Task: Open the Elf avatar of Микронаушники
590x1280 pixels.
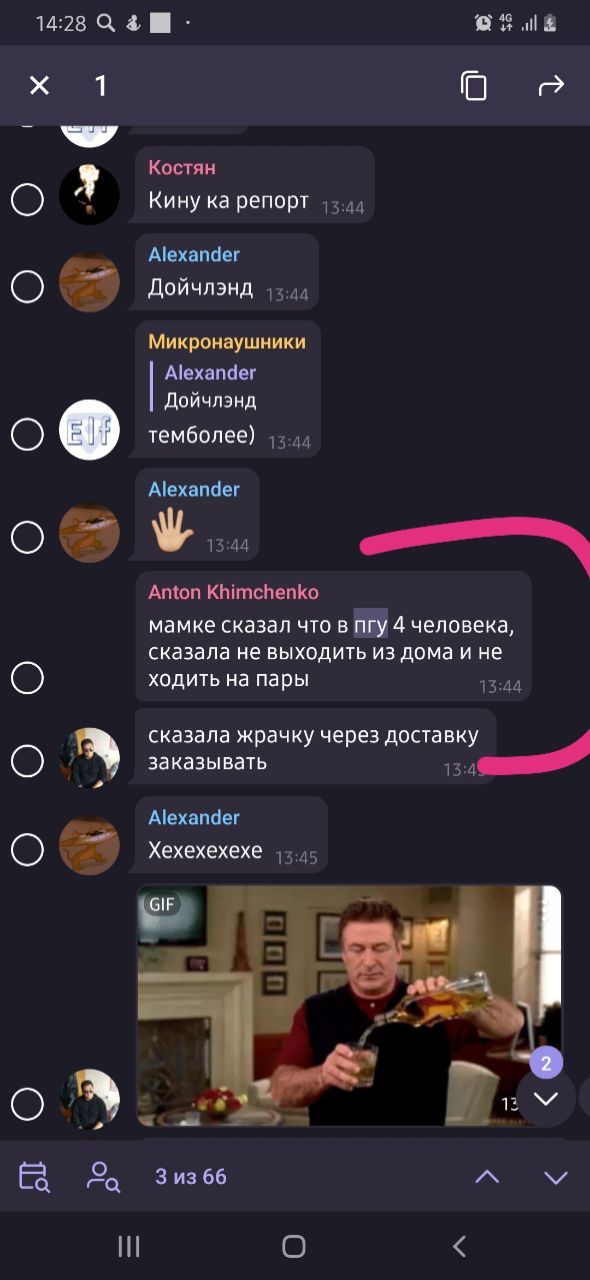Action: coord(89,430)
